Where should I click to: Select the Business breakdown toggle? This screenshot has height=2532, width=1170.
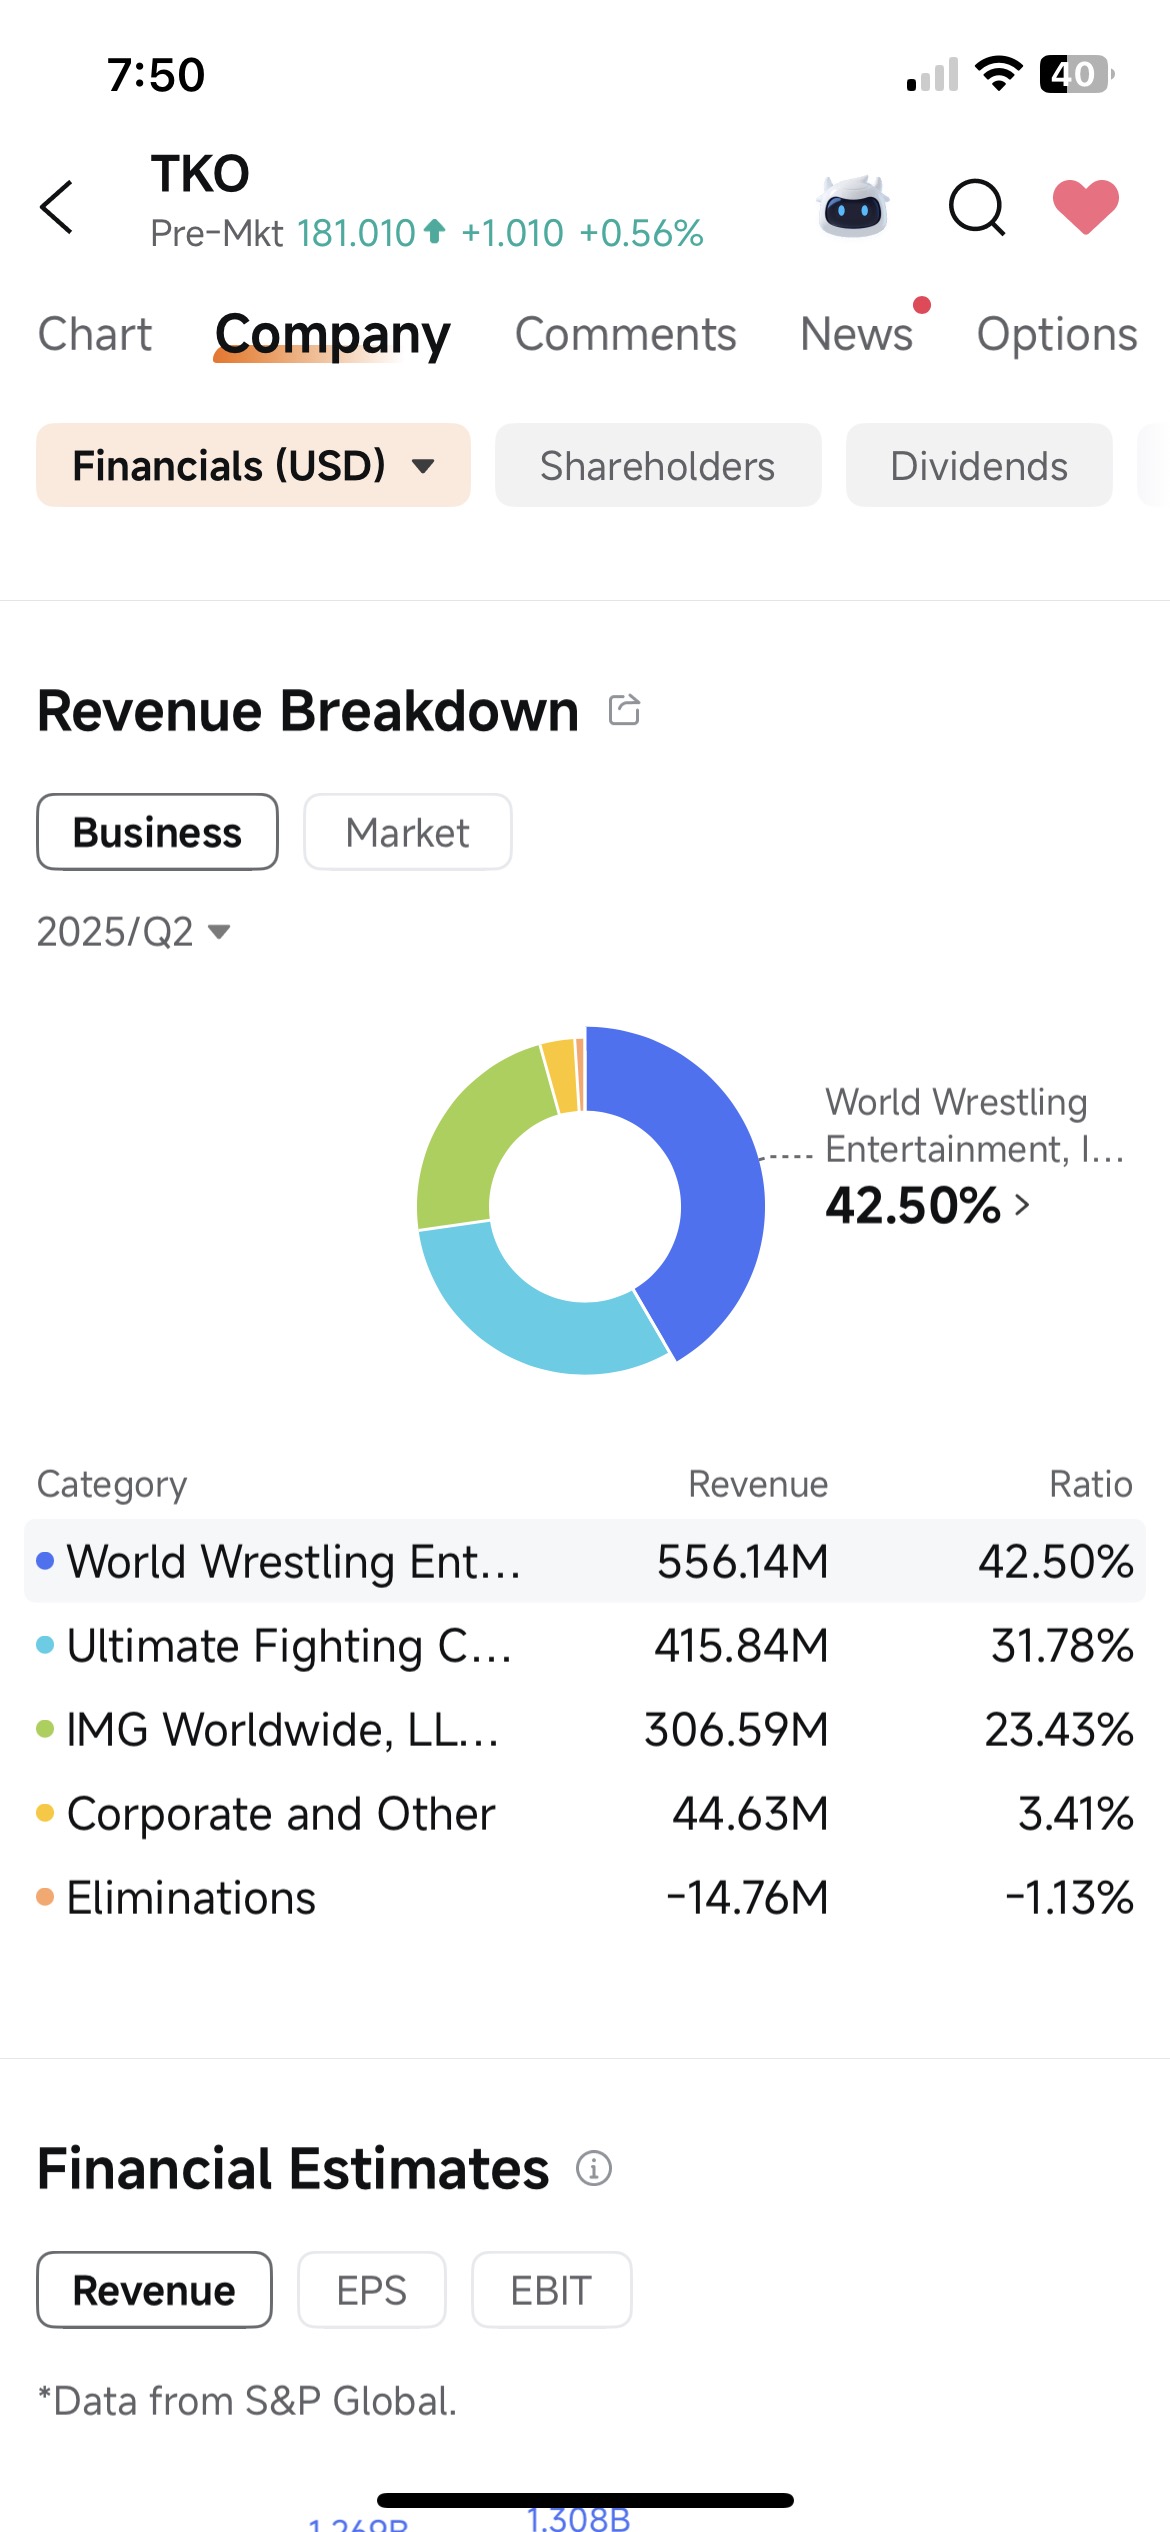pyautogui.click(x=157, y=832)
